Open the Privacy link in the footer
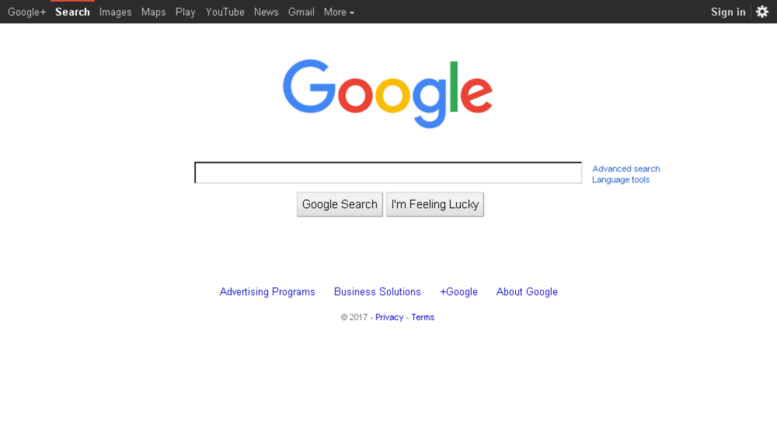Screen dimensions: 777x423 389,317
